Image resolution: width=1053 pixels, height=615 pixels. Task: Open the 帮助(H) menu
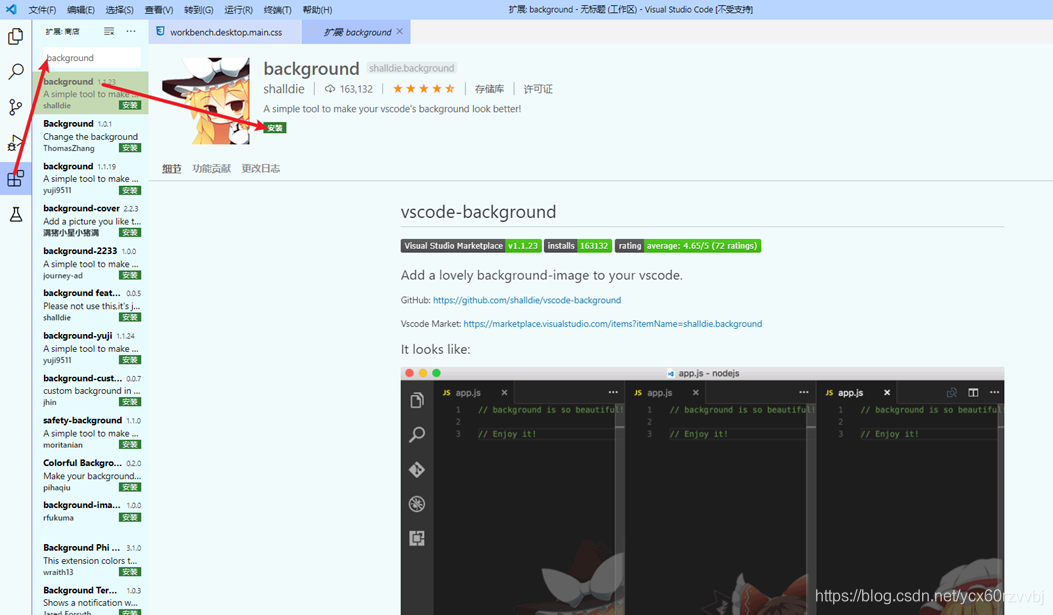click(317, 9)
